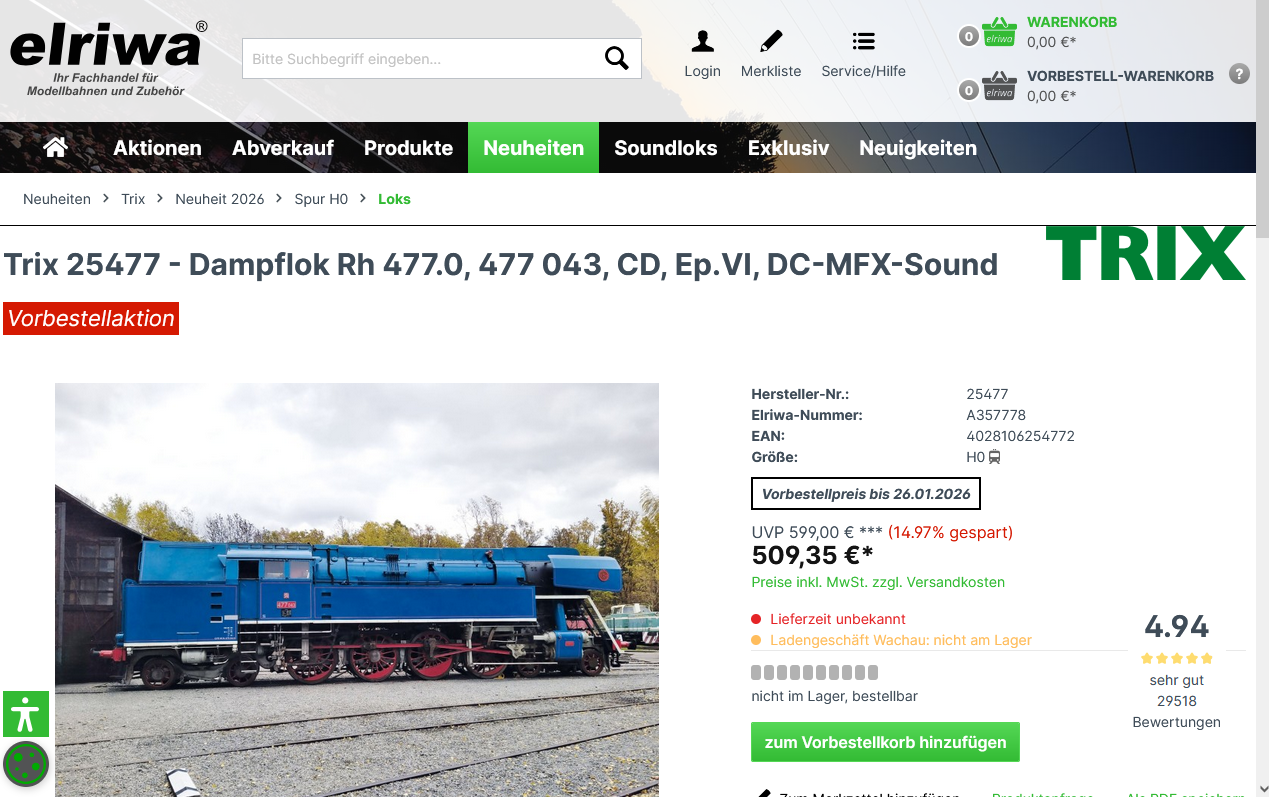The width and height of the screenshot is (1269, 797).
Task: Click the 4.94 star ratings widget
Action: tap(1177, 670)
